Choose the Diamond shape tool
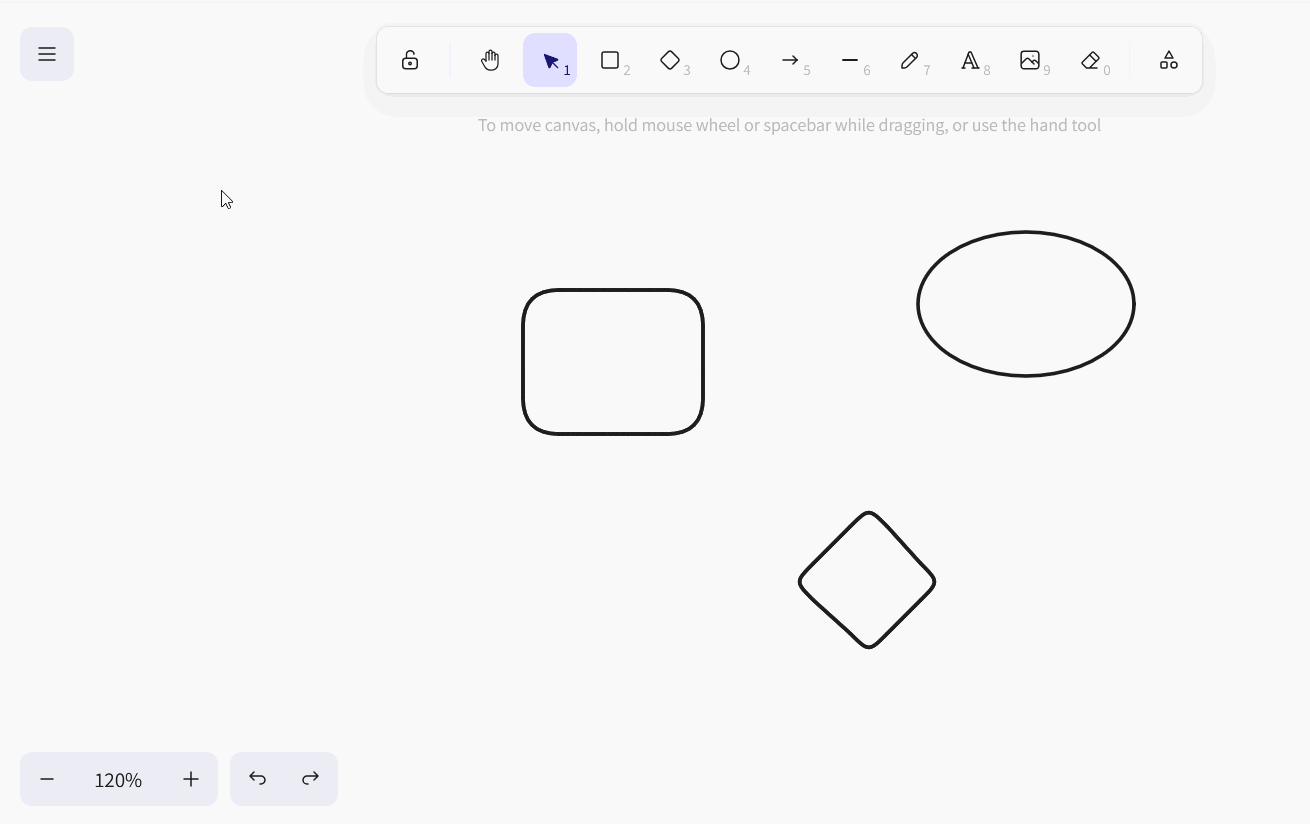1310x824 pixels. 670,61
